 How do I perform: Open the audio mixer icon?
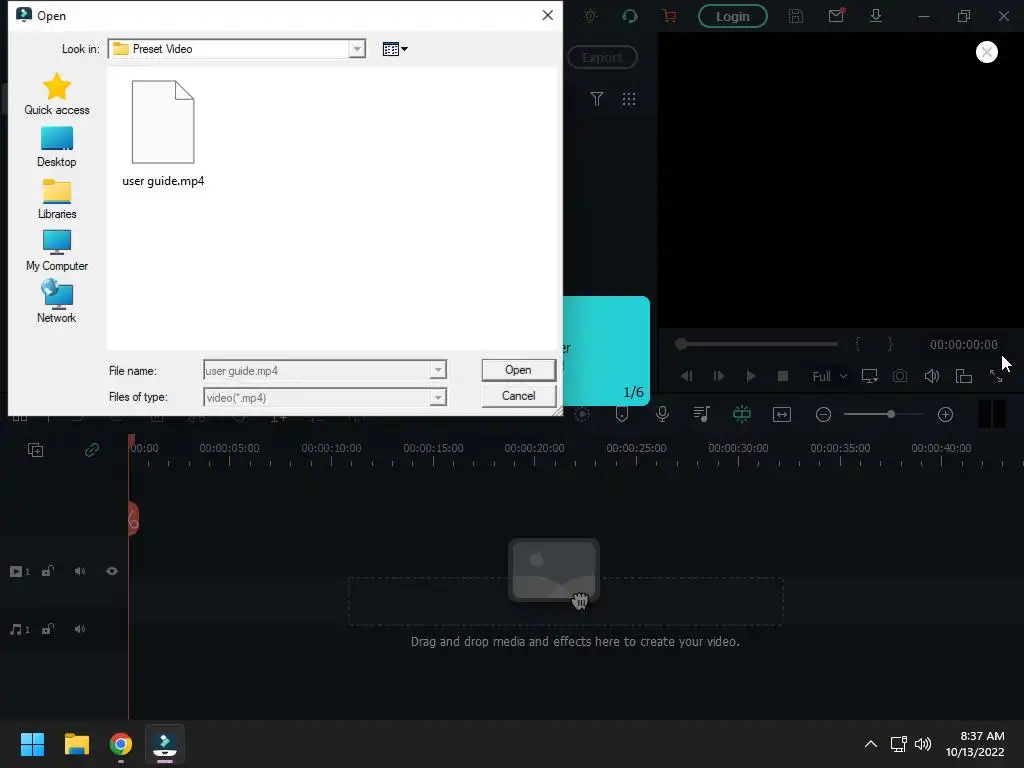701,414
